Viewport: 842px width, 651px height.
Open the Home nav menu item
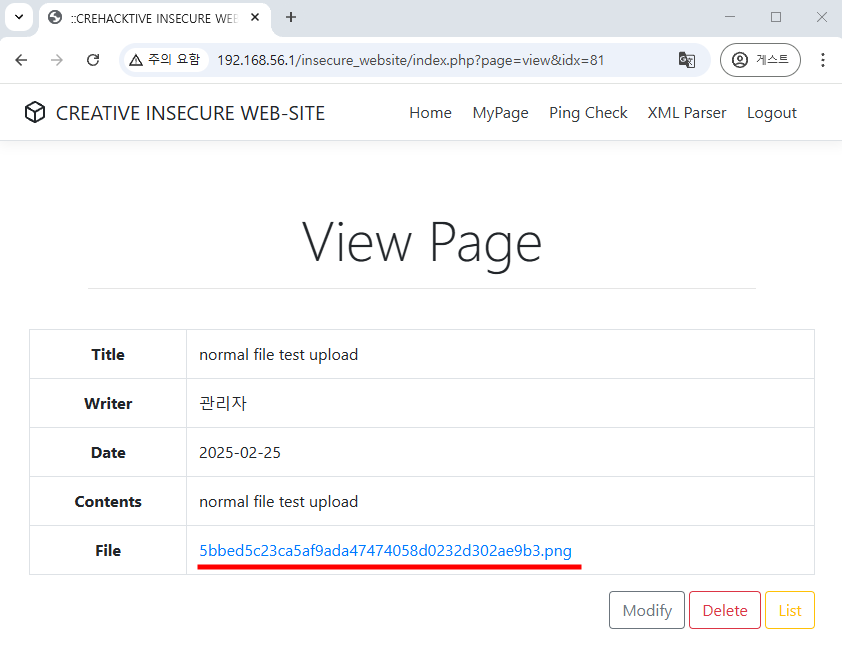[x=430, y=113]
